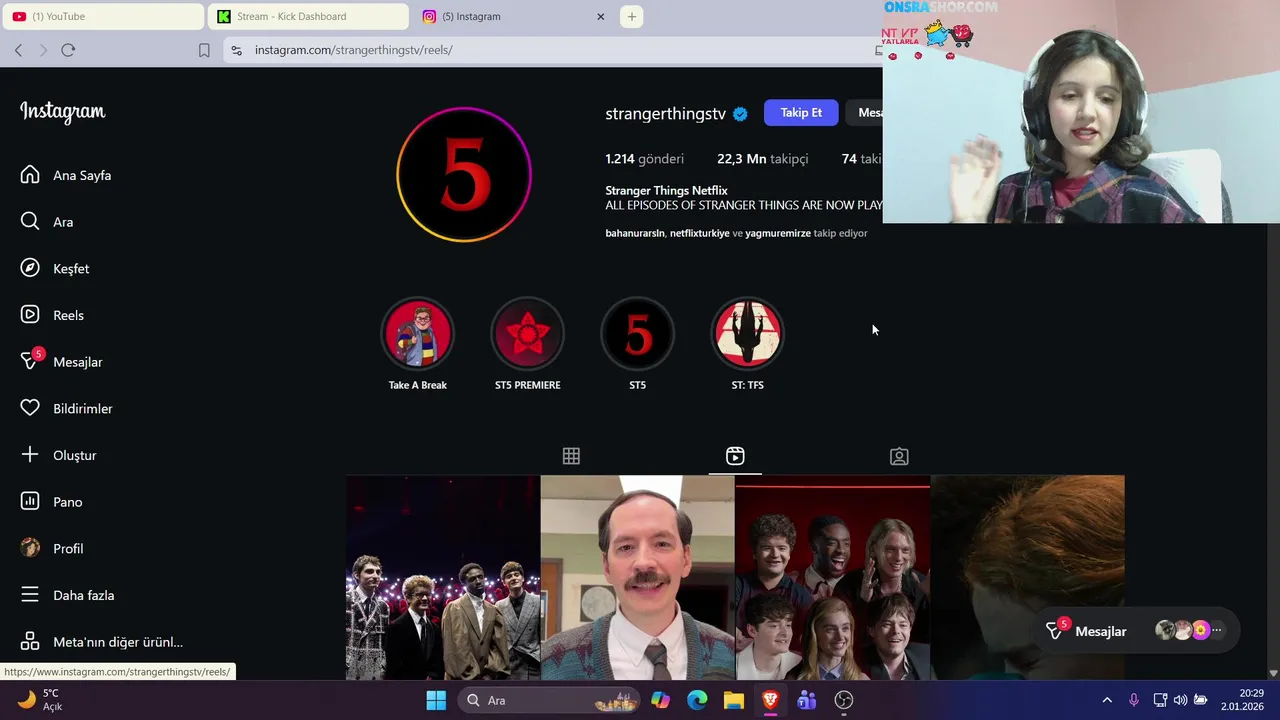Open Copilot from the taskbar

[x=660, y=700]
